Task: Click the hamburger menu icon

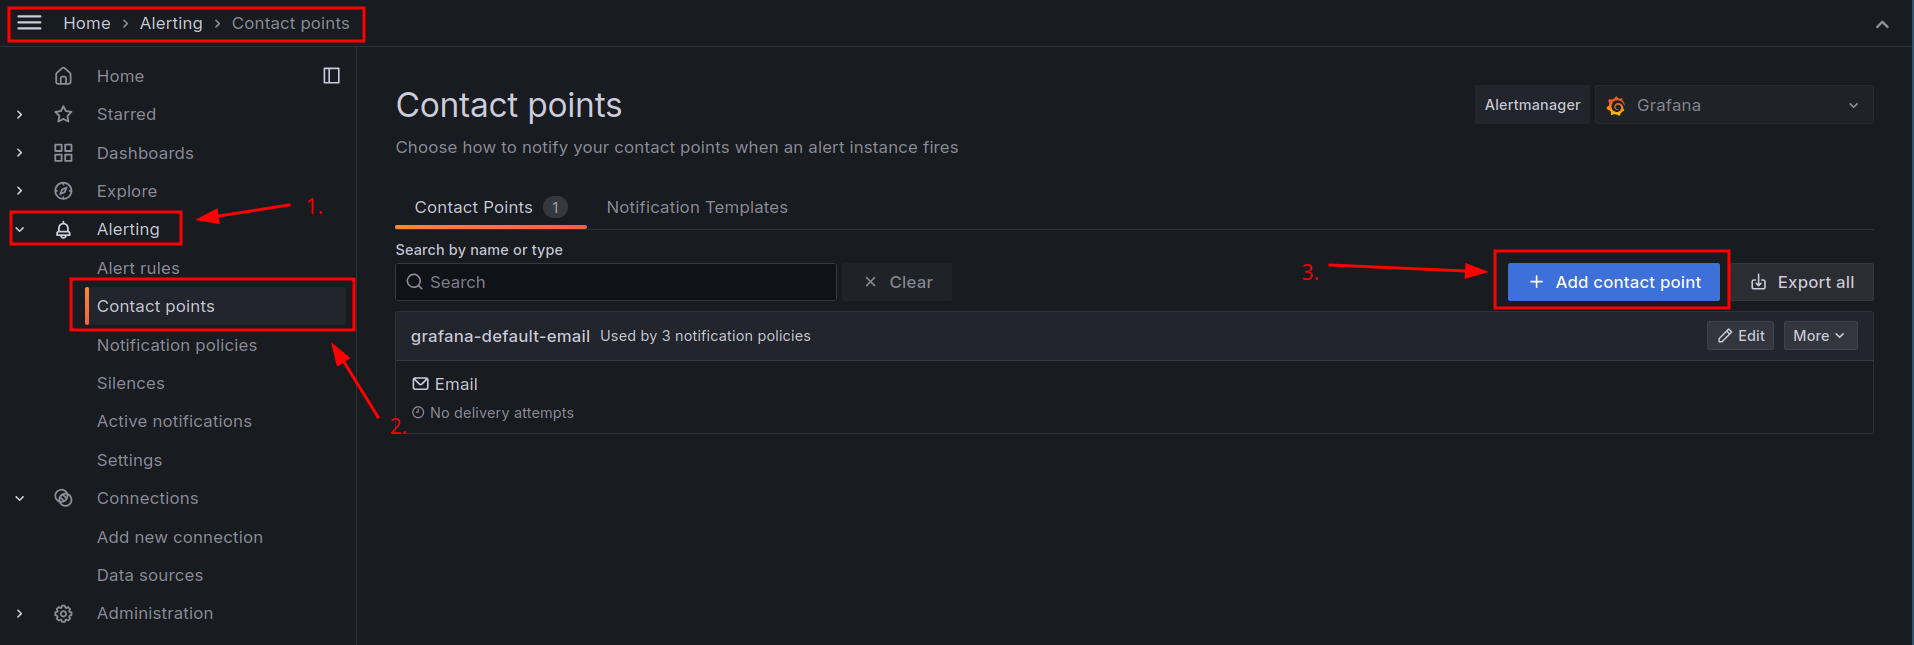Action: 30,23
